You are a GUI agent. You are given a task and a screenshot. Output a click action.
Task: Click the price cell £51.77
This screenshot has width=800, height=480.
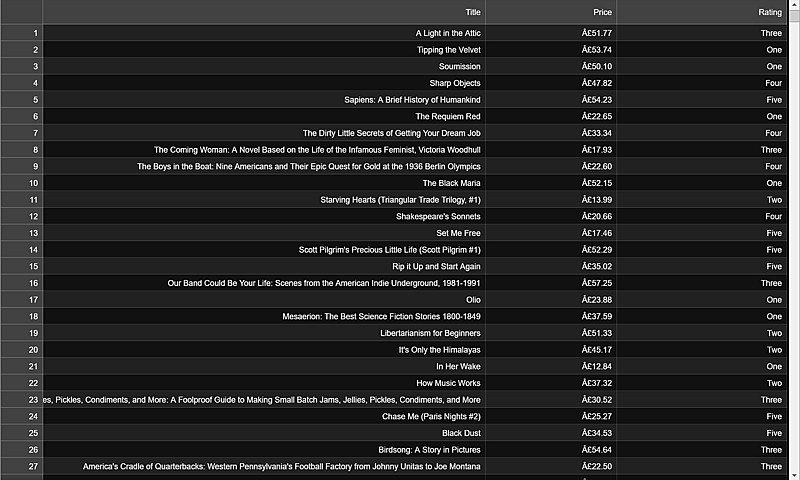coord(551,33)
